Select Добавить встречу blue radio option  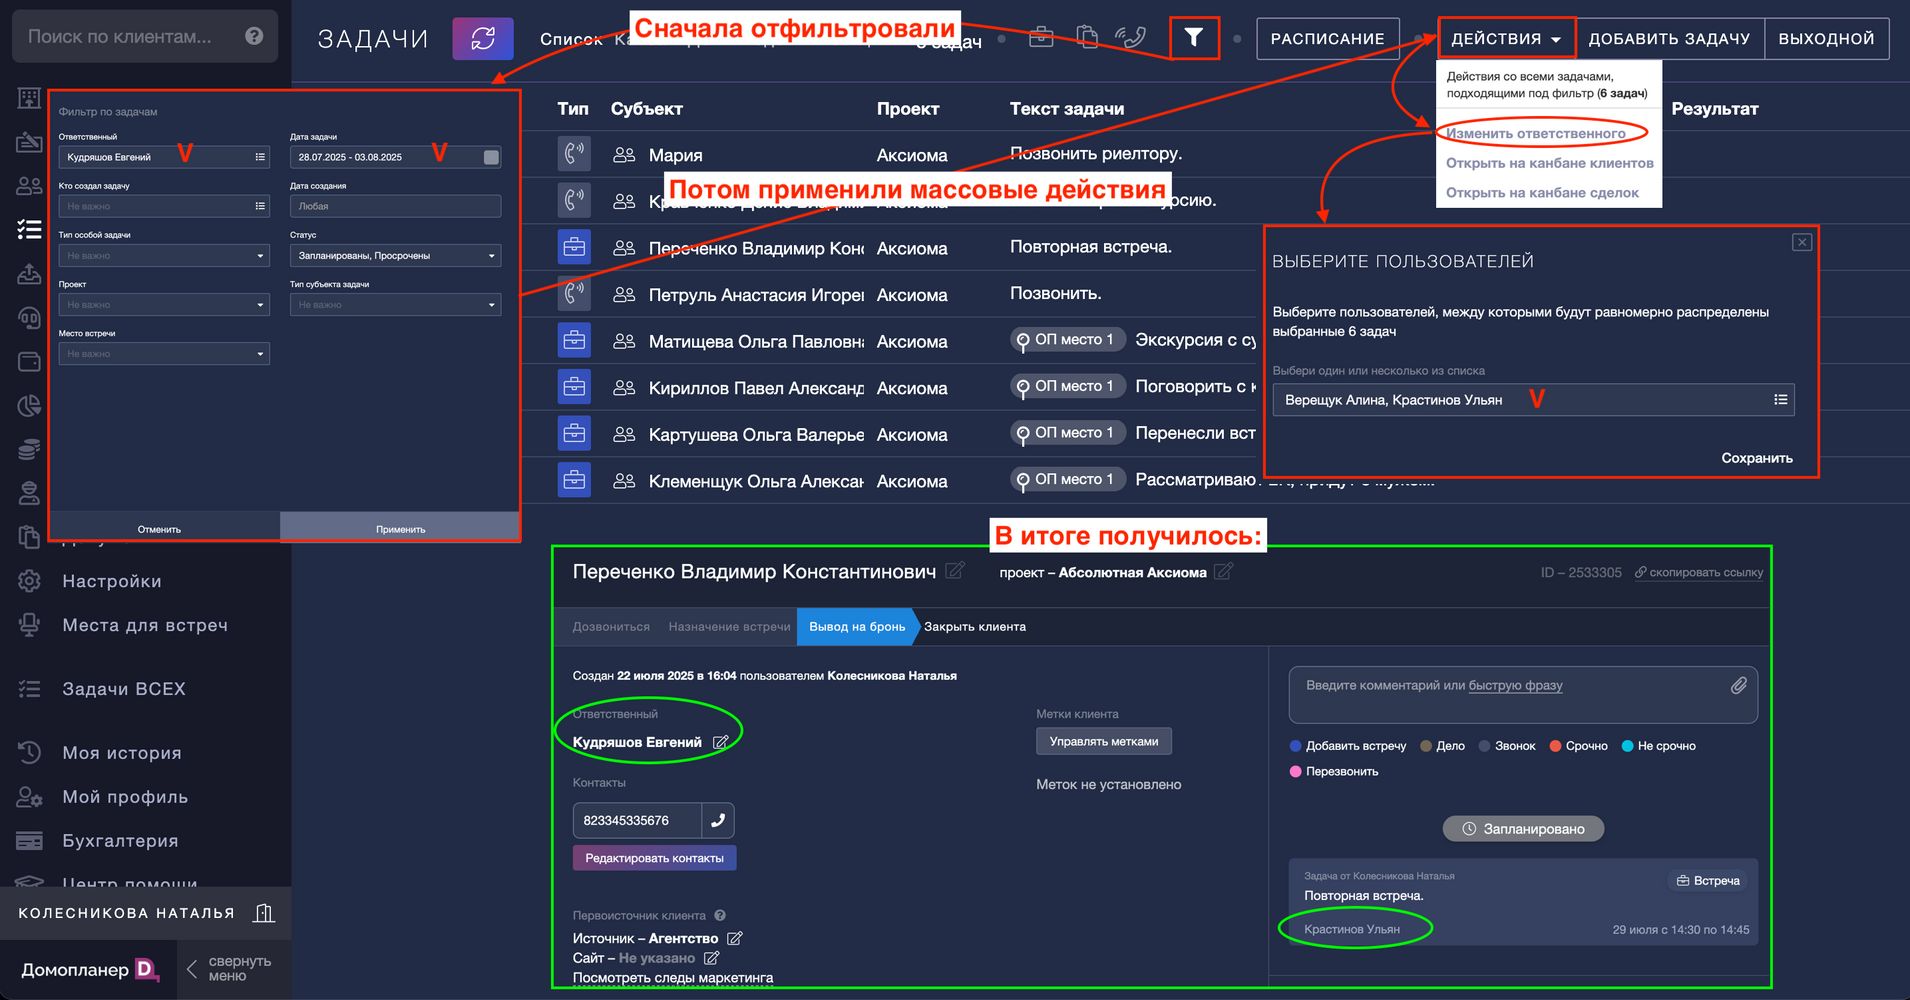point(1296,746)
